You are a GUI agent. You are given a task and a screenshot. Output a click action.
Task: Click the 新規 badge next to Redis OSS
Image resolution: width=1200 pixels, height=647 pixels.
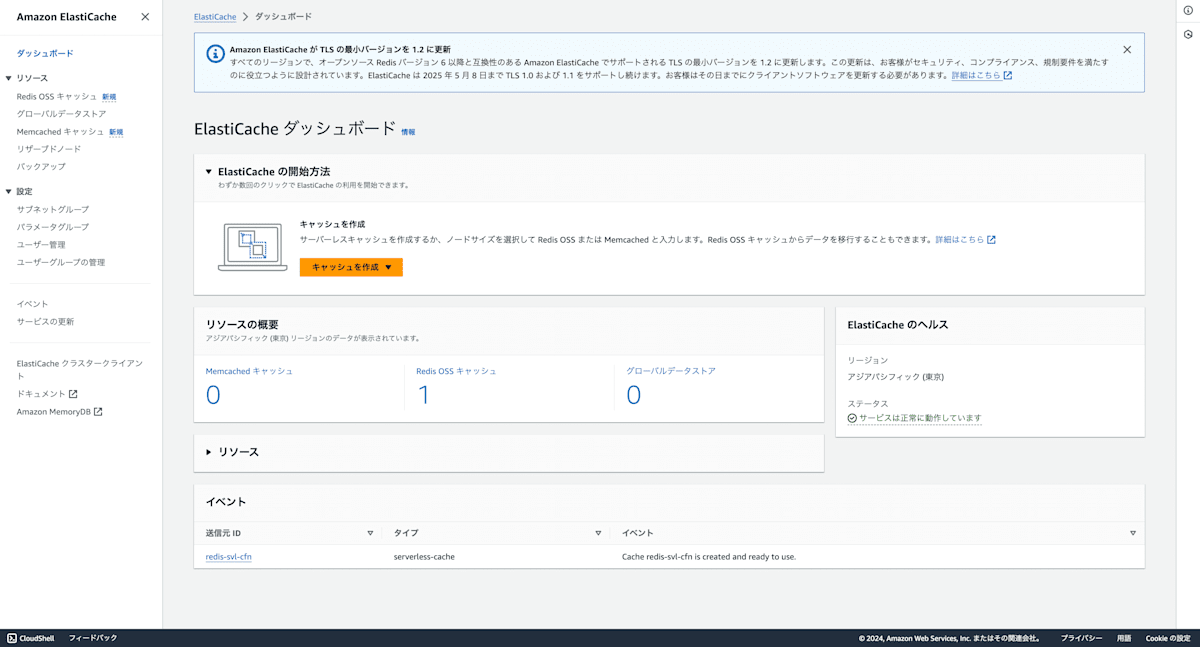(109, 97)
